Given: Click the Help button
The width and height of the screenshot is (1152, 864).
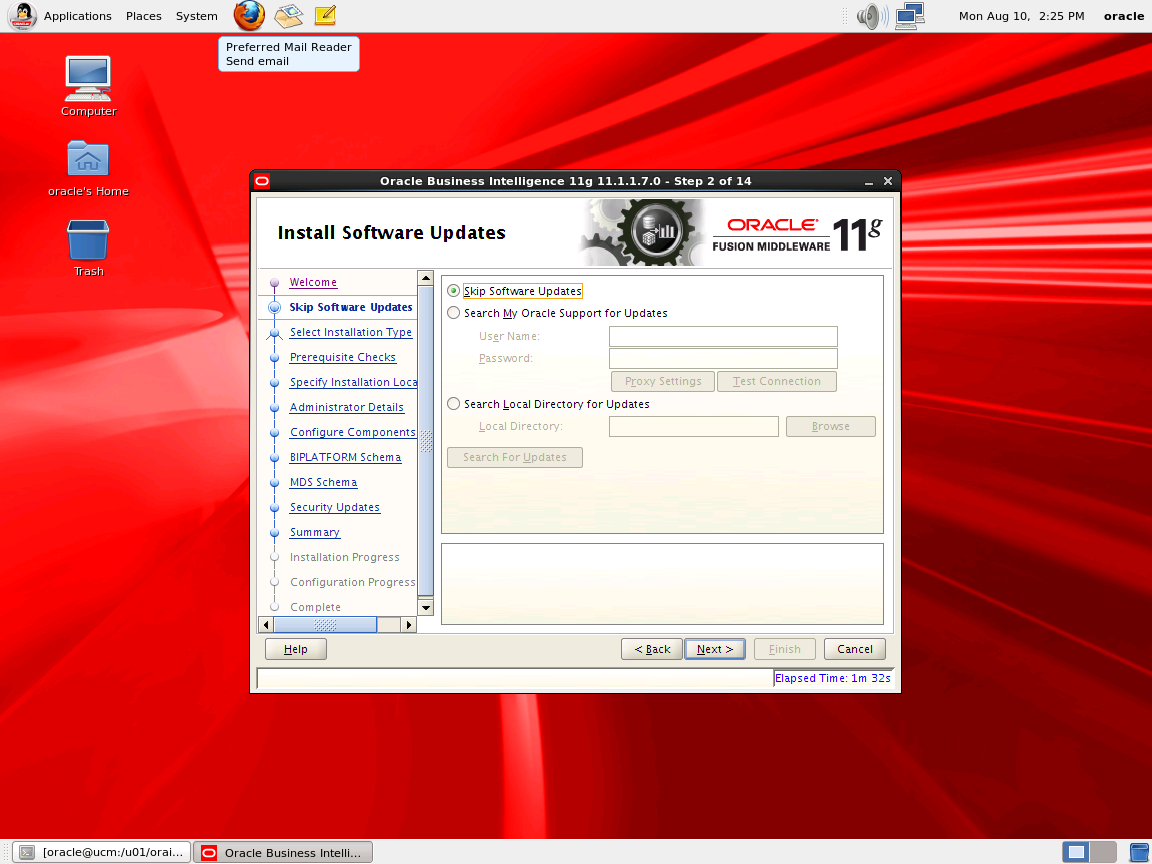Looking at the screenshot, I should point(295,649).
